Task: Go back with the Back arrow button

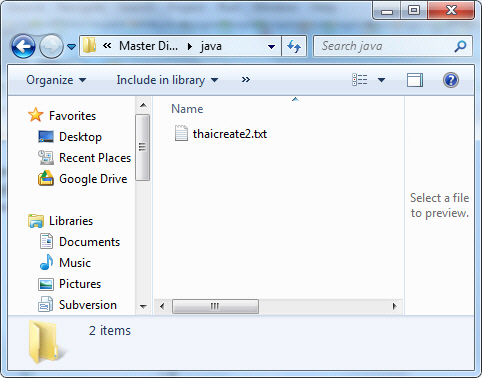Action: click(x=23, y=46)
